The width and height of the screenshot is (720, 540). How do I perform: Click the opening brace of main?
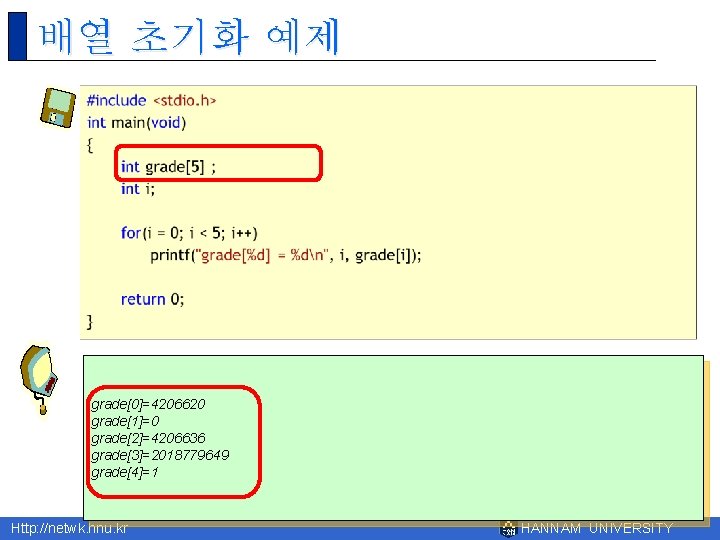90,145
